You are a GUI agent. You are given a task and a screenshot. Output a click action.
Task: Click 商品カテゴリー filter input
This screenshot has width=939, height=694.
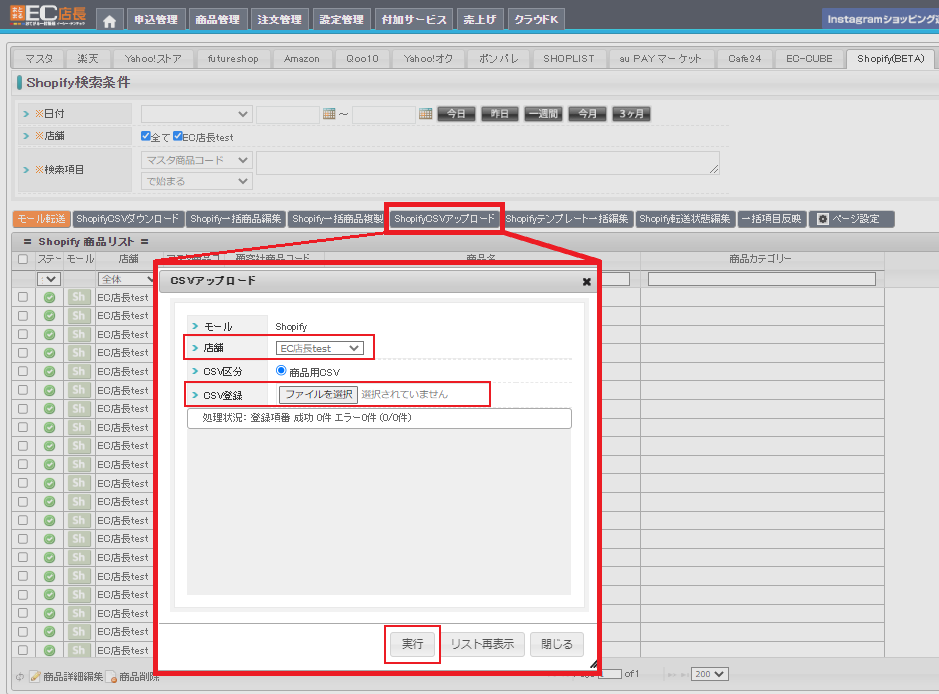coord(762,279)
